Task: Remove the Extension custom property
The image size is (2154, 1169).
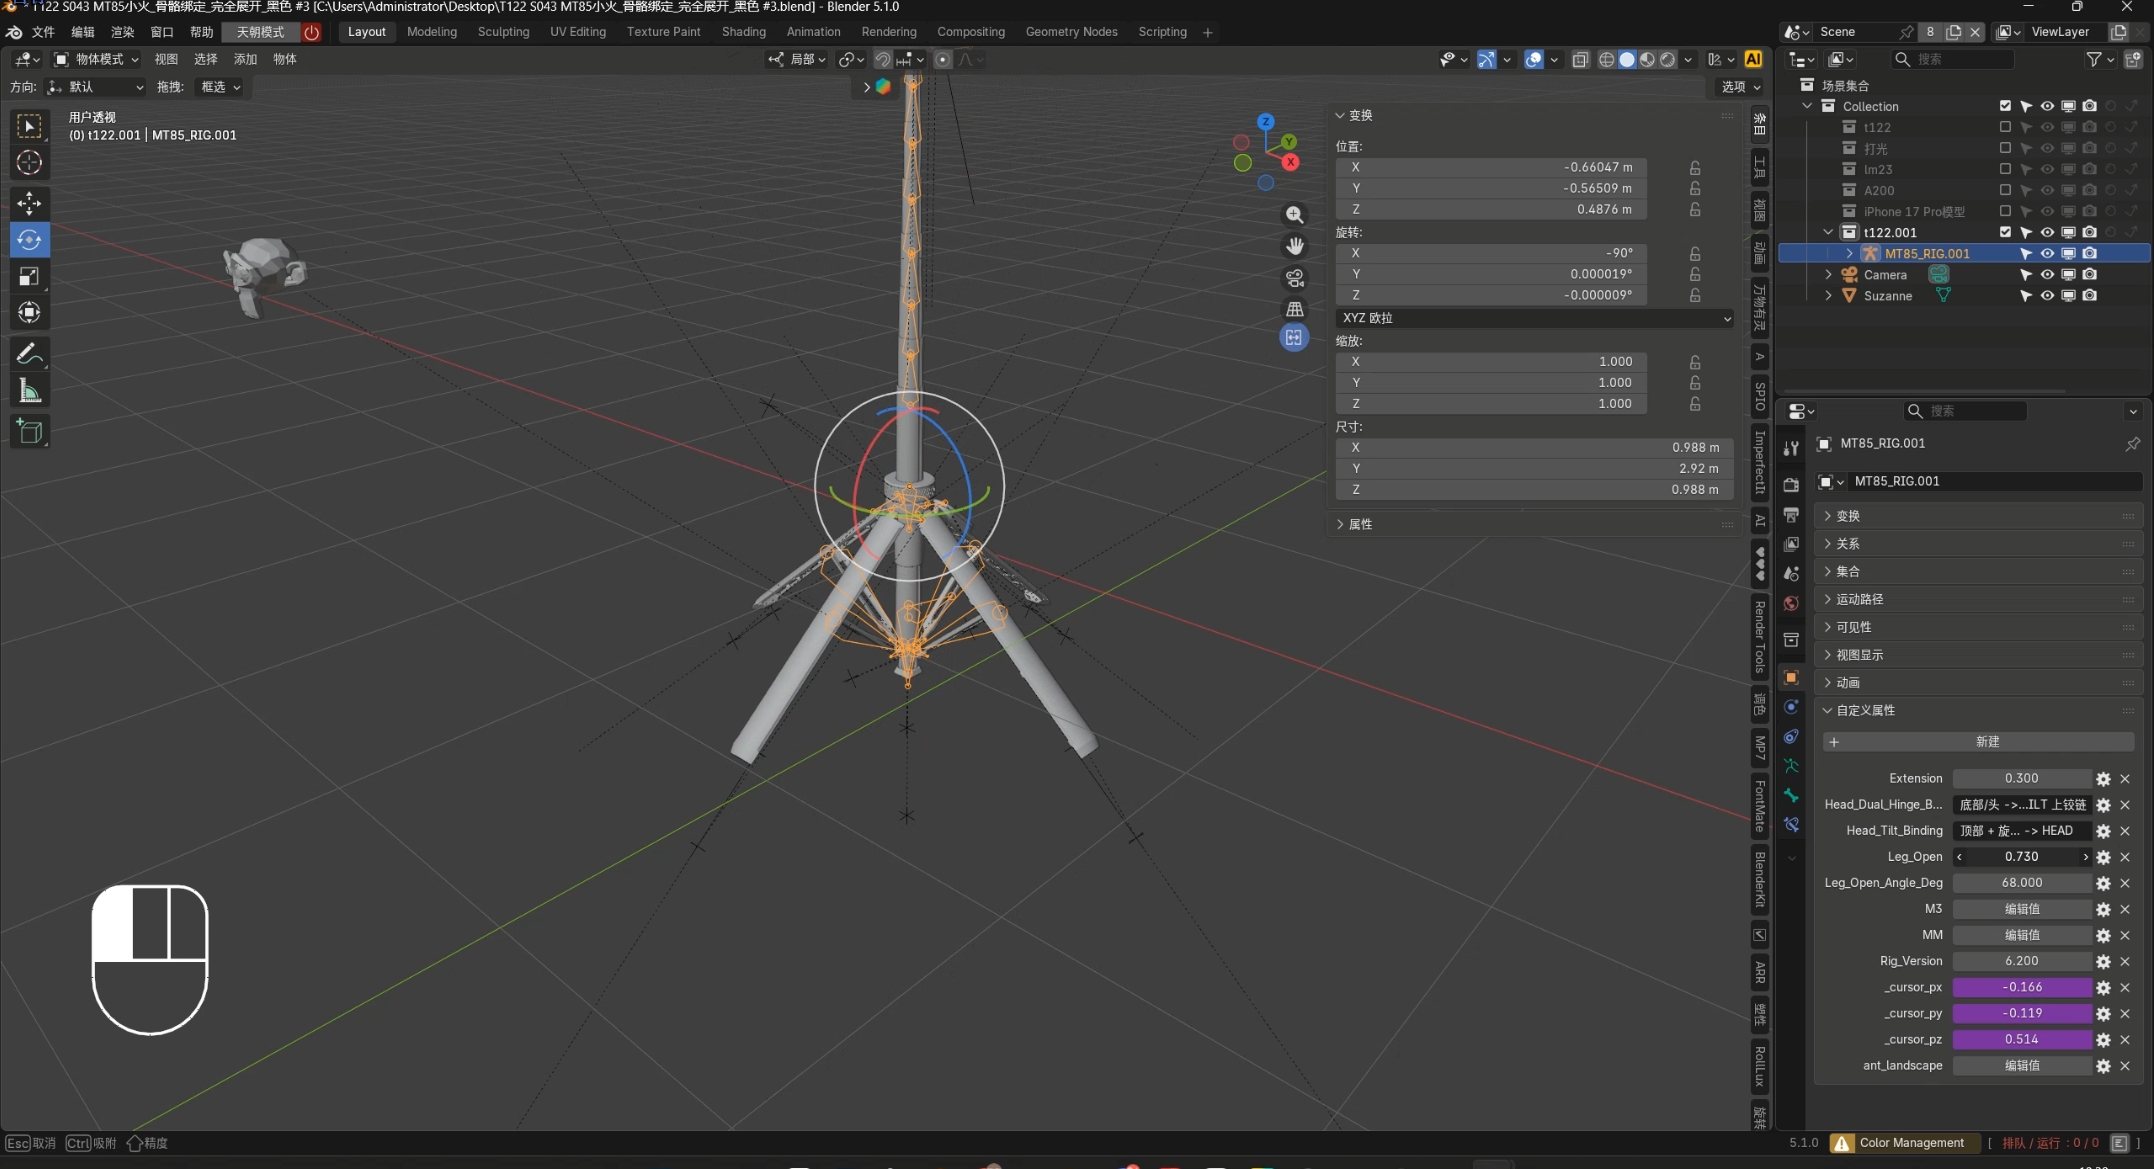Action: click(2125, 779)
